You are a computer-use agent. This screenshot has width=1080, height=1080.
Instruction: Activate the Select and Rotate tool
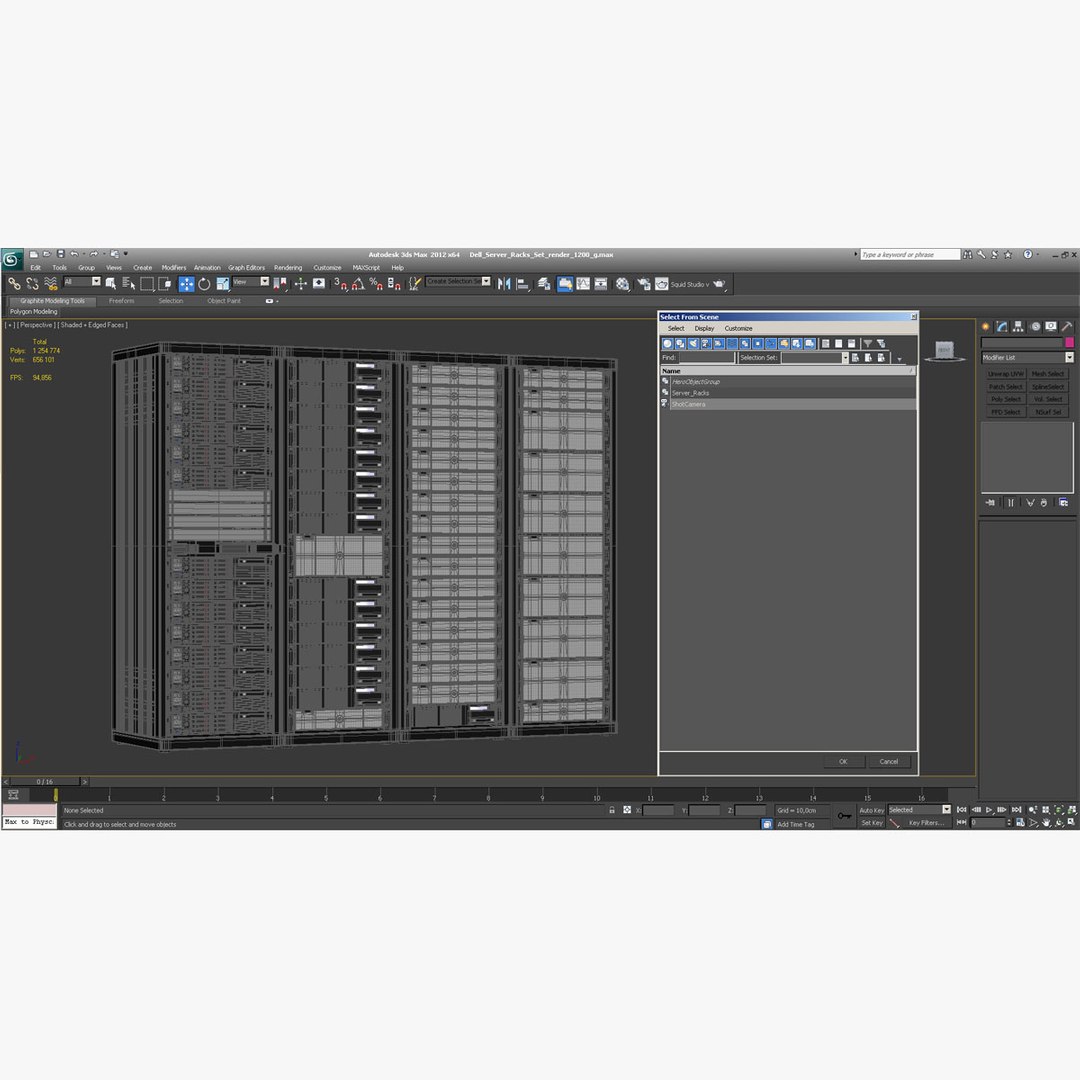click(204, 283)
